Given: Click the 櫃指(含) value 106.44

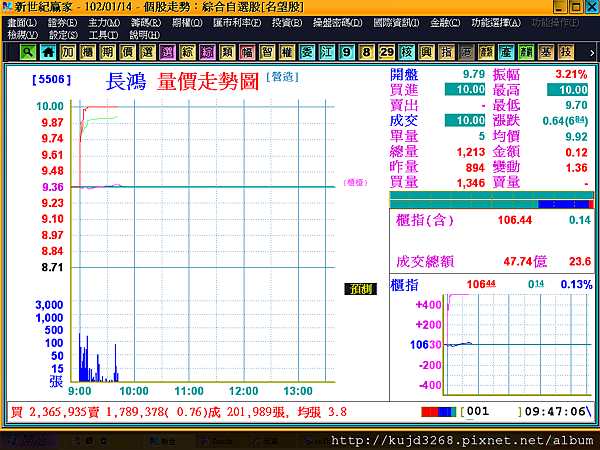Looking at the screenshot, I should [515, 220].
